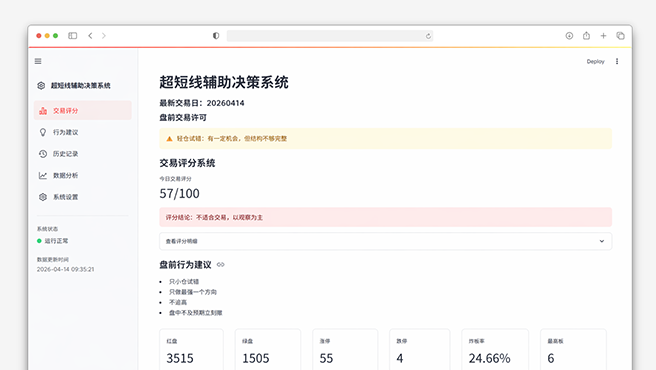This screenshot has height=370, width=656.
Task: Click the 交易评分系统 section heading
Action: [x=187, y=163]
